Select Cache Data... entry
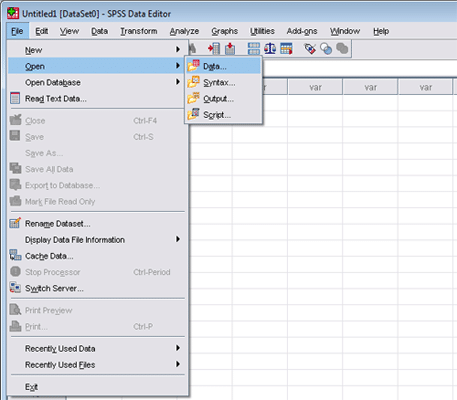457x400 pixels. [x=97, y=256]
